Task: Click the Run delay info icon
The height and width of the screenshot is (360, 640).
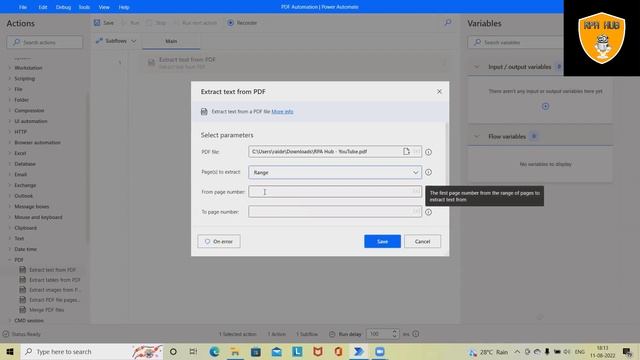Action: [416, 334]
